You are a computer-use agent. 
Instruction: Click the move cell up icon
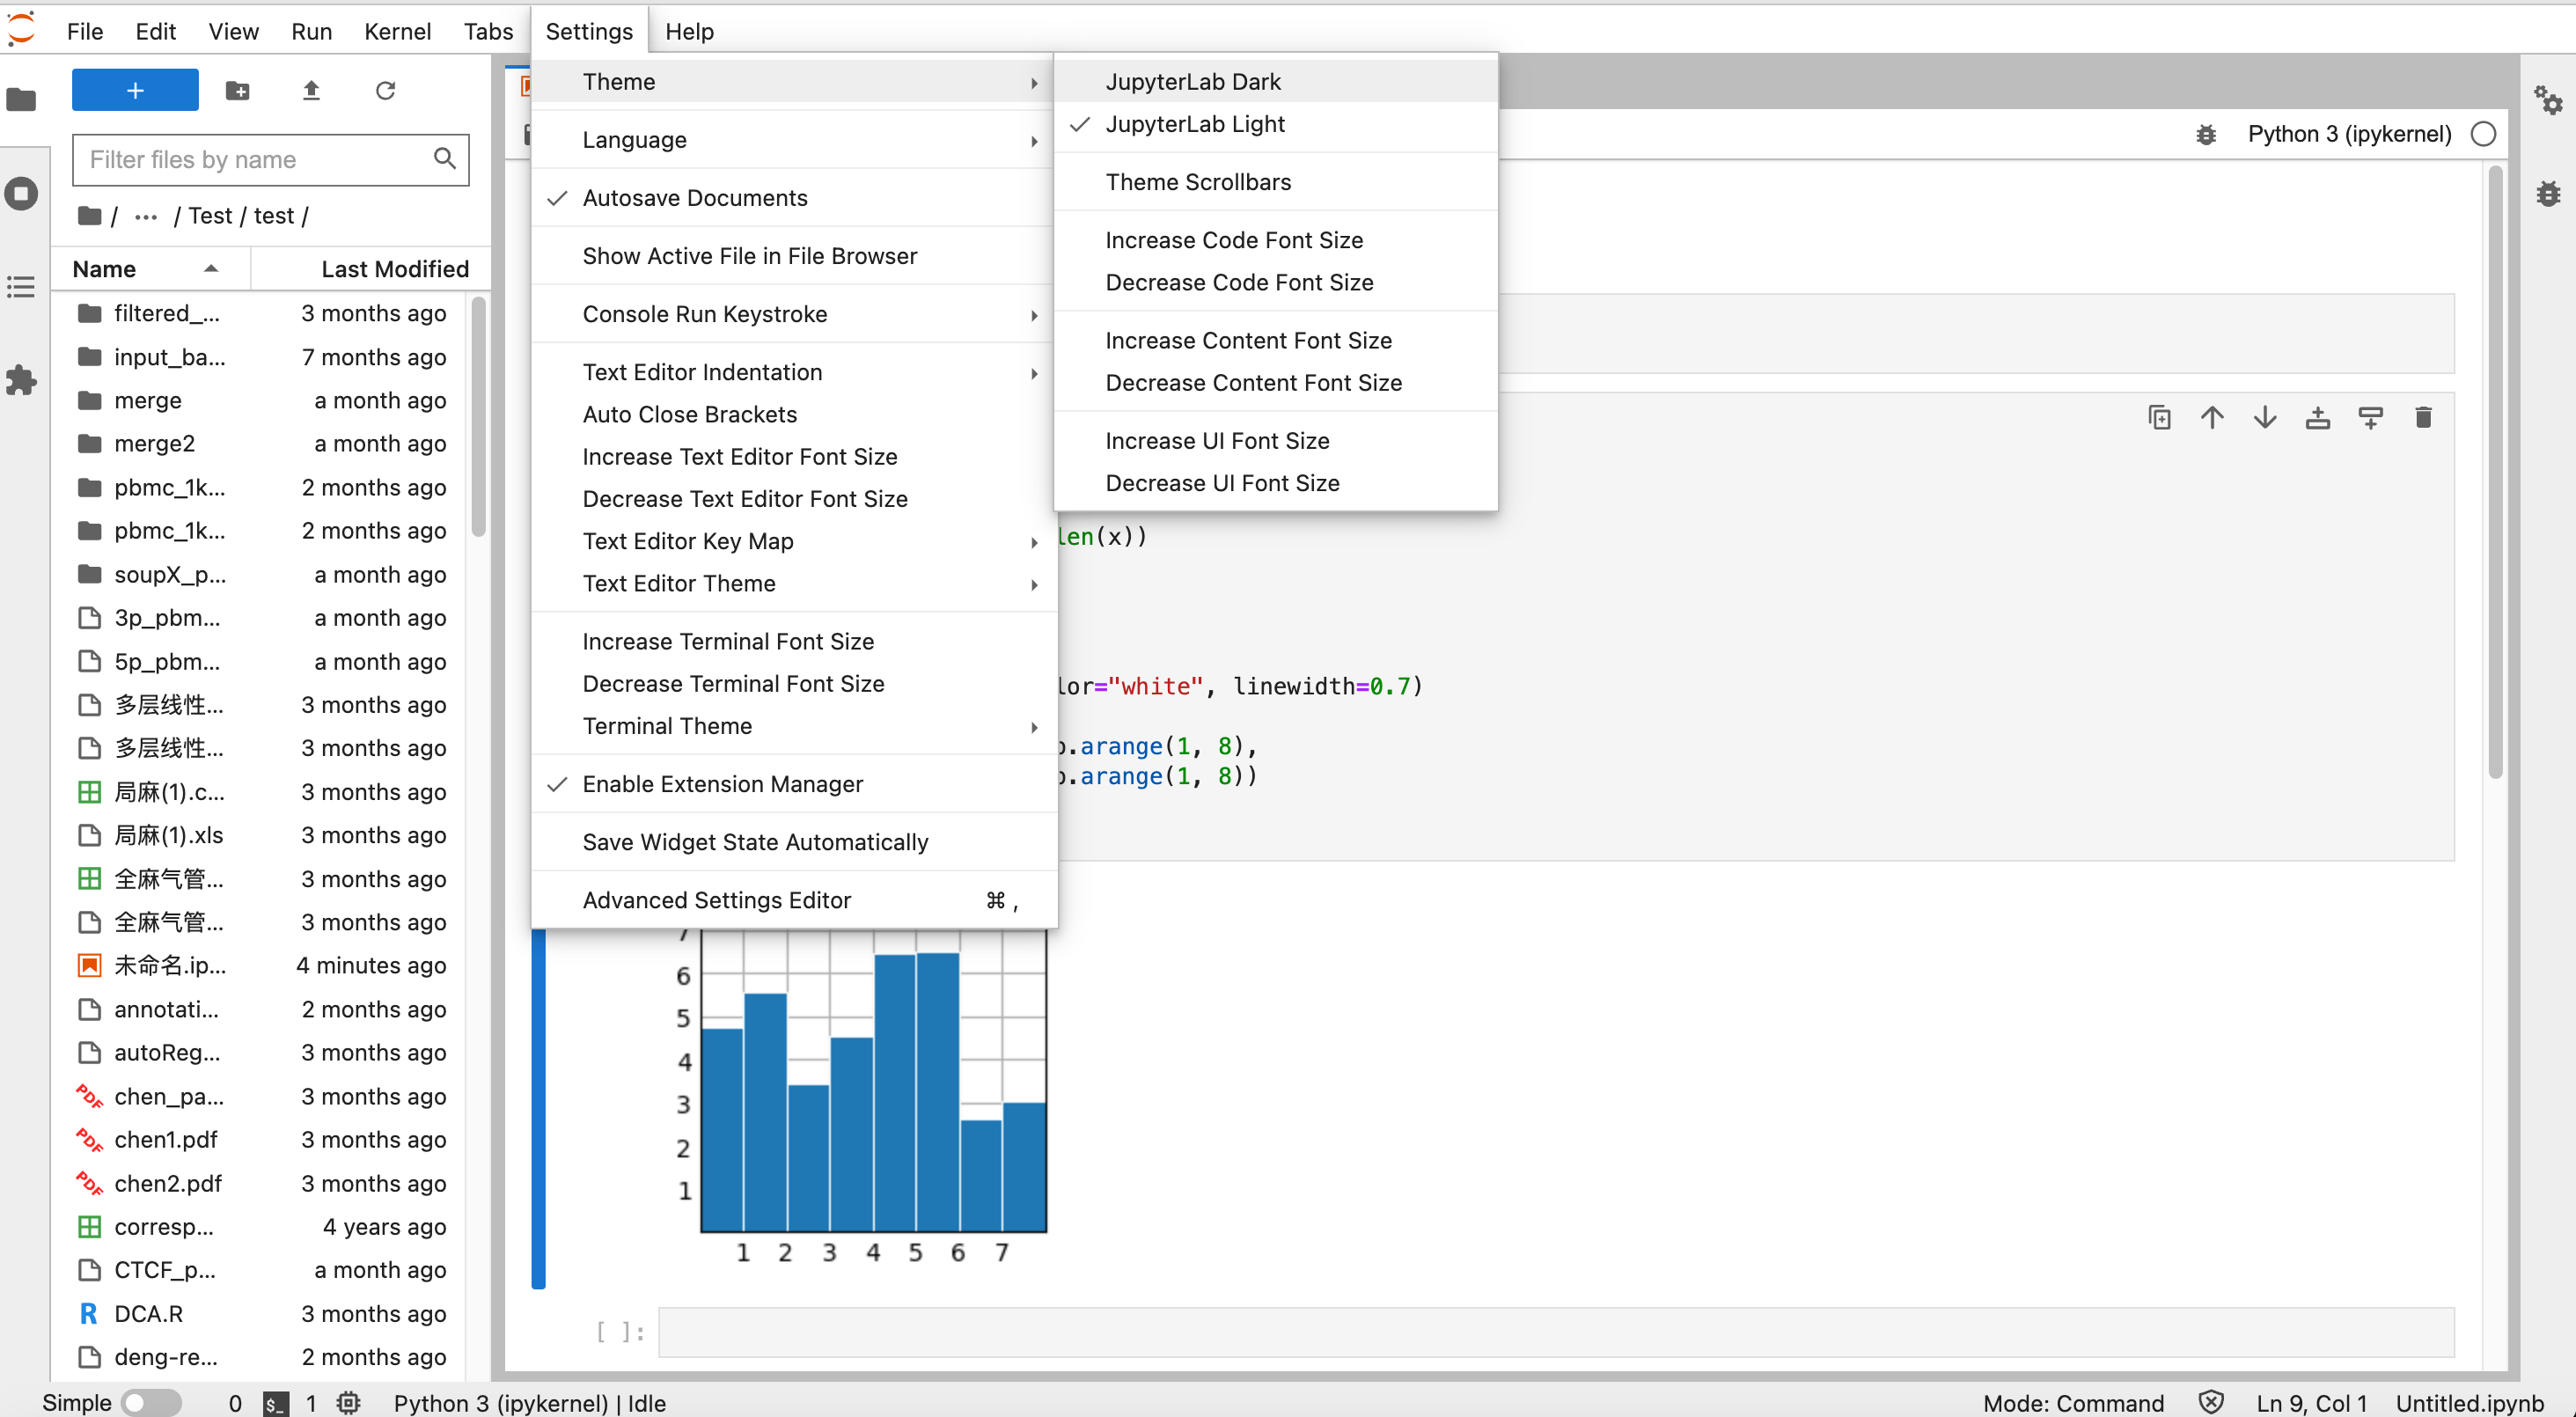pos(2210,419)
